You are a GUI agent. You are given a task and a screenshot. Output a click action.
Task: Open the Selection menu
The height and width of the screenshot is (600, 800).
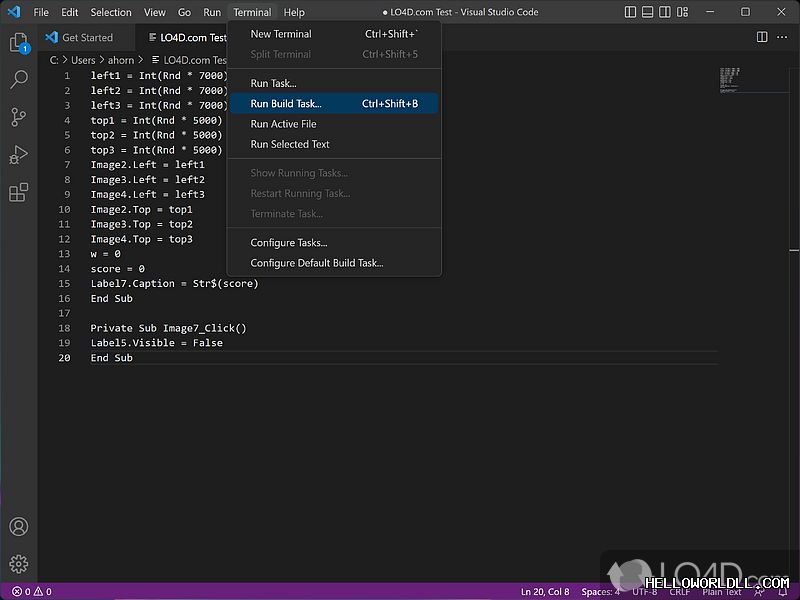pos(111,12)
